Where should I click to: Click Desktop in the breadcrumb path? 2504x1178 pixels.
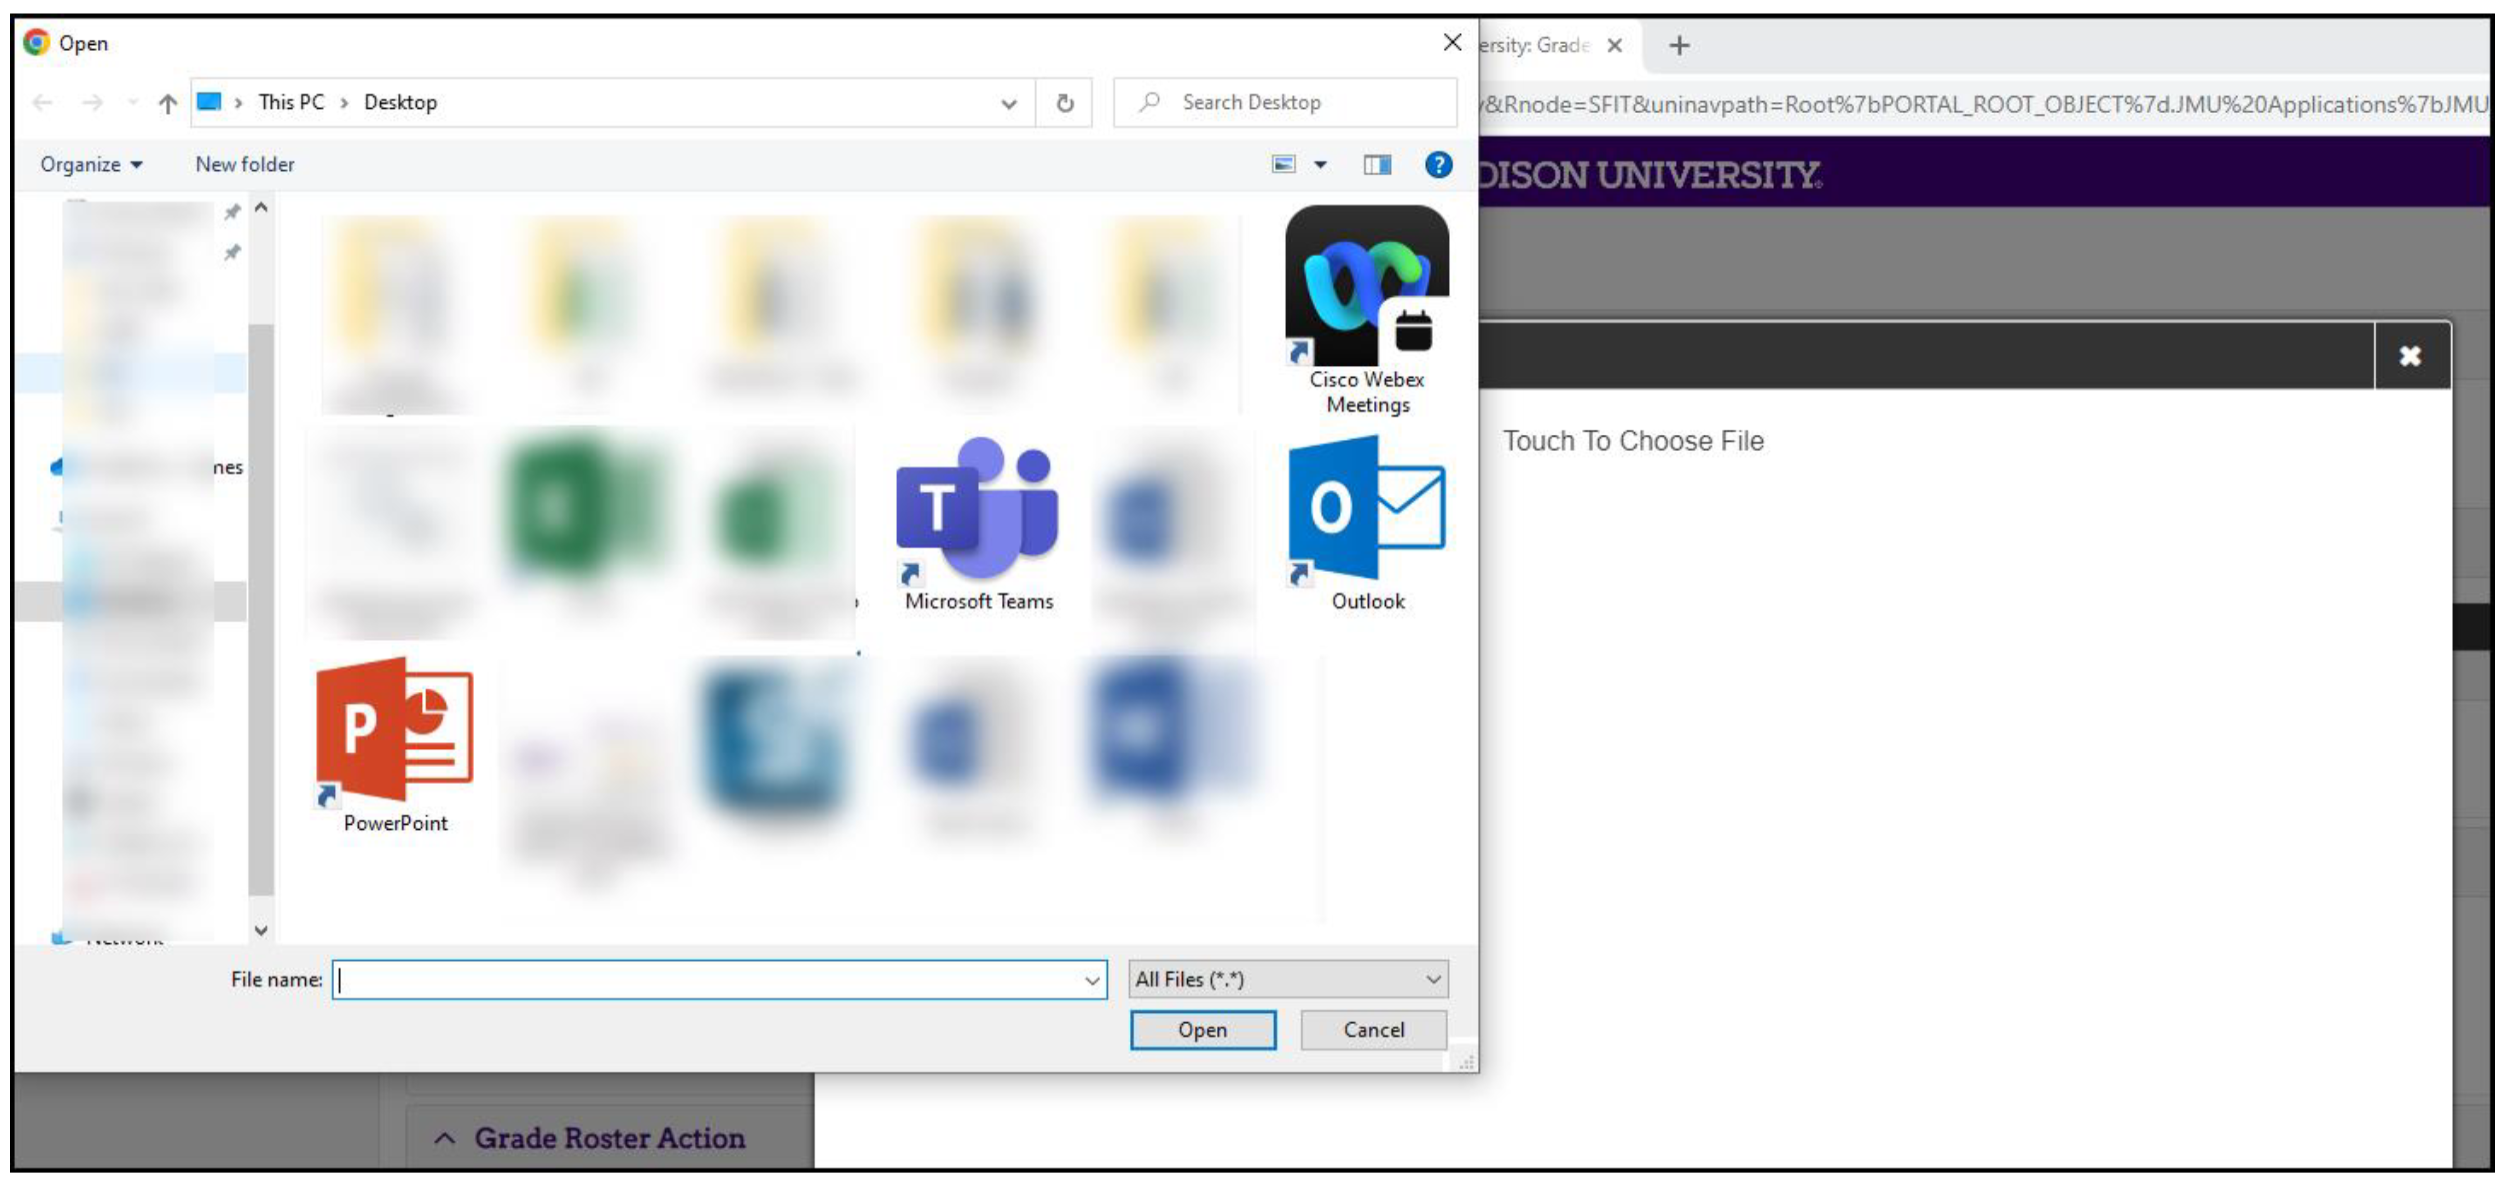[x=400, y=102]
